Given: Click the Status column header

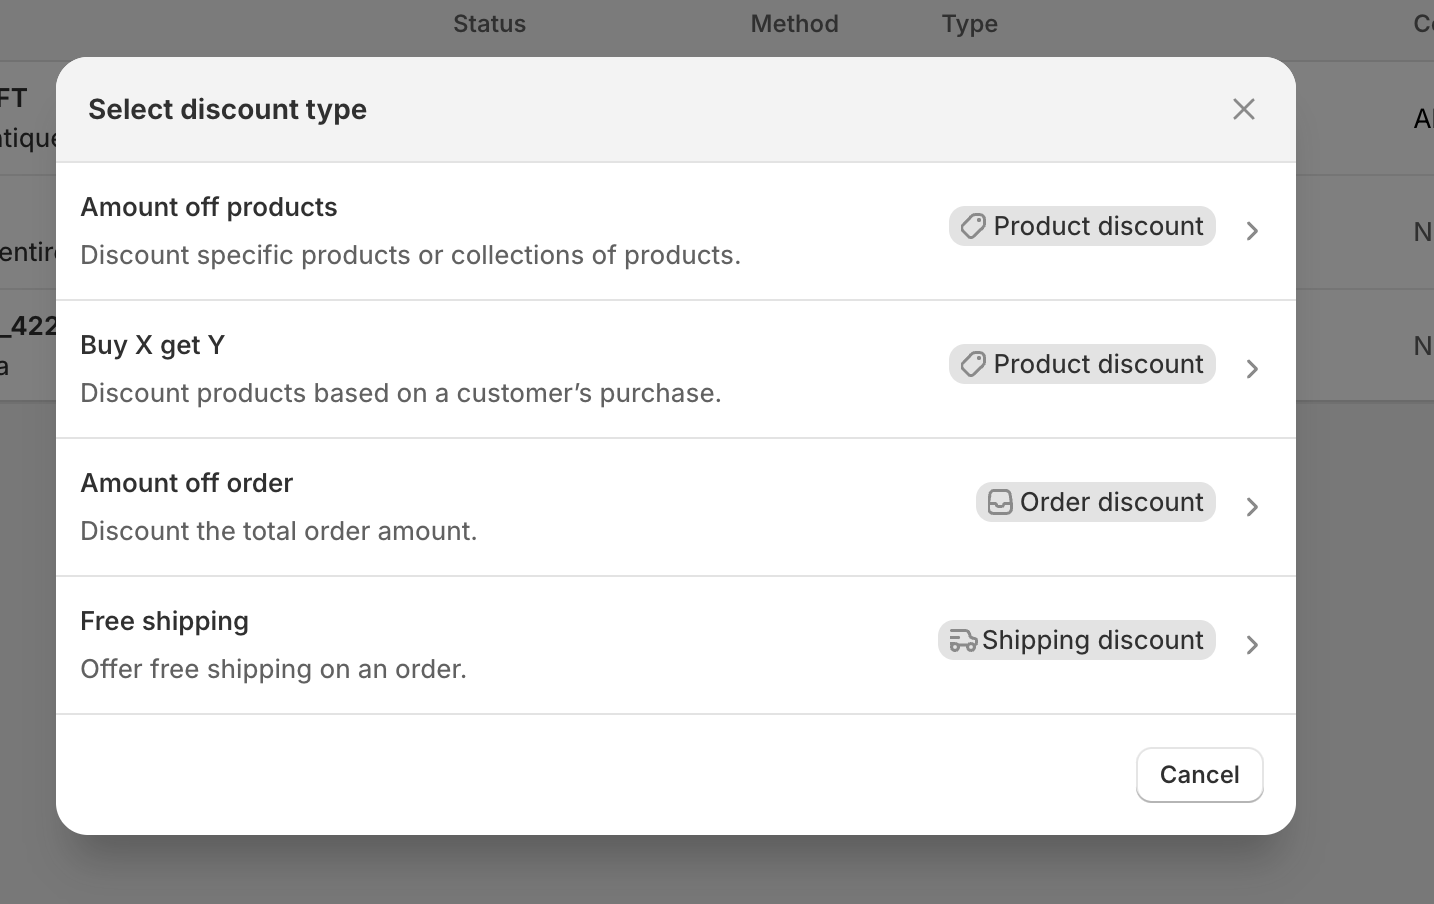Looking at the screenshot, I should (489, 24).
